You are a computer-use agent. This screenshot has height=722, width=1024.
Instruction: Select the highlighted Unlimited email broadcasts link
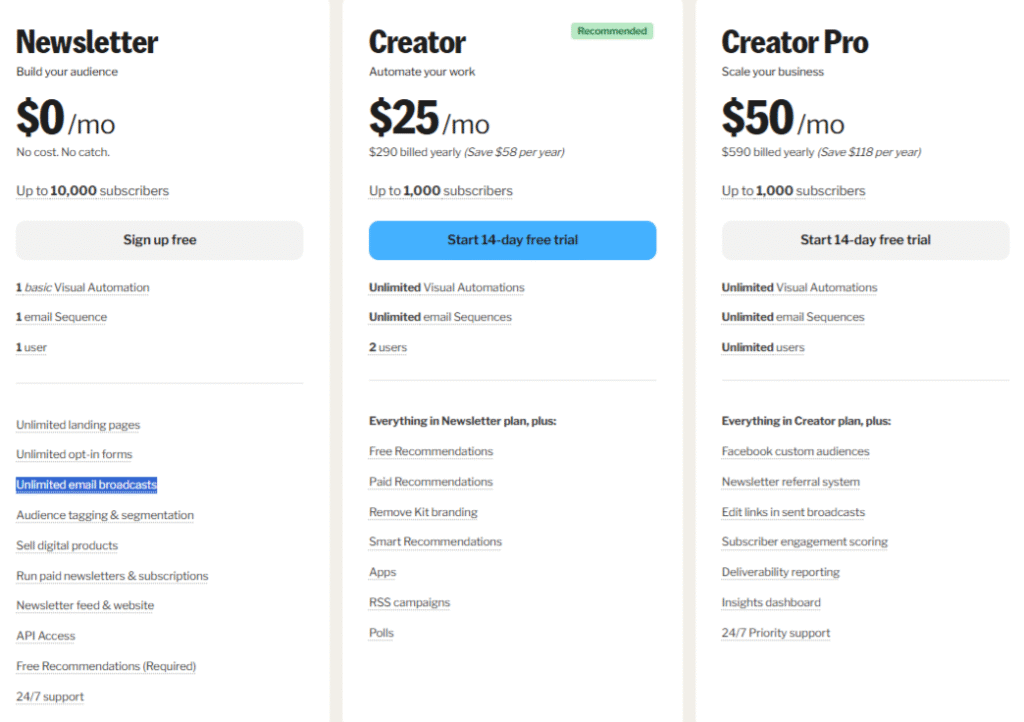[87, 484]
